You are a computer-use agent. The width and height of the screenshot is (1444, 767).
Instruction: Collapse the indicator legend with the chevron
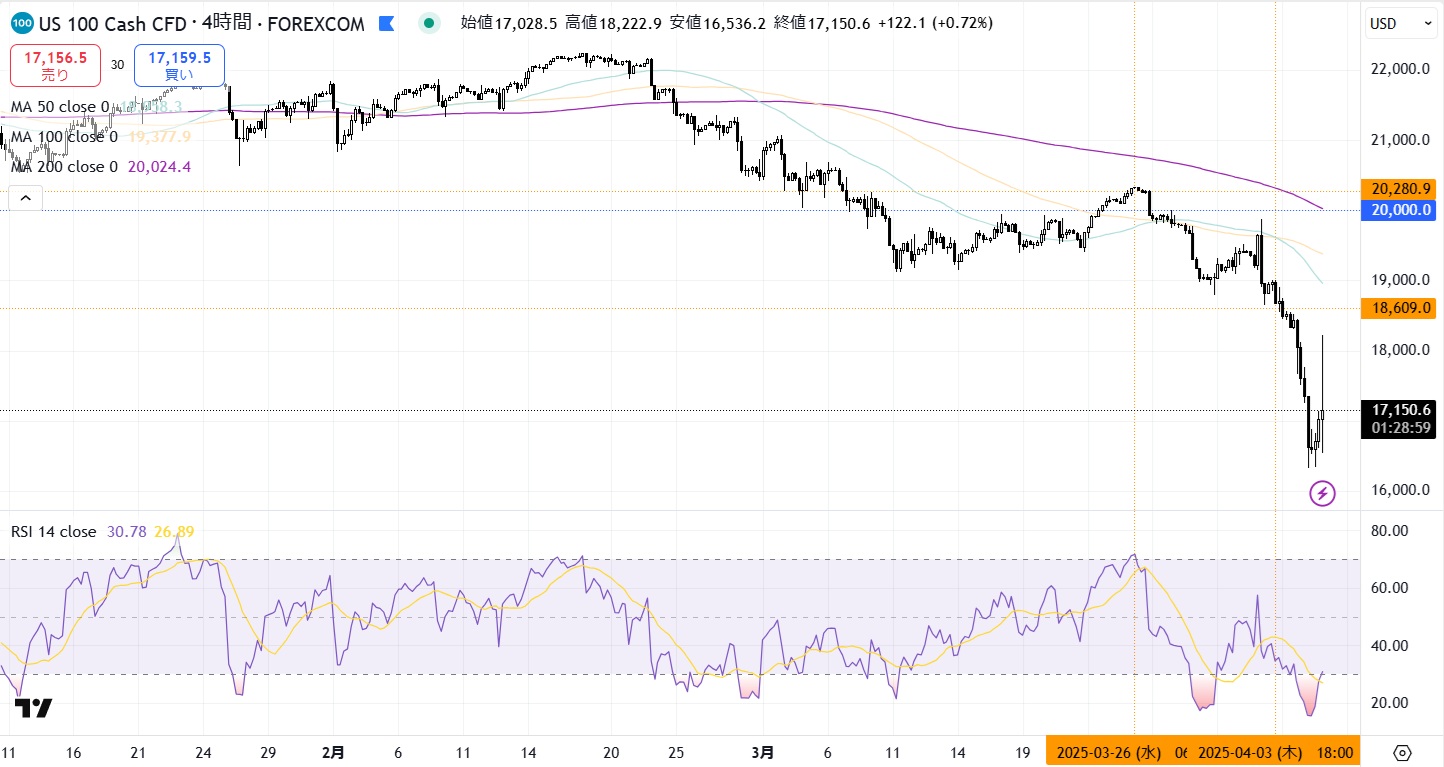tap(25, 198)
